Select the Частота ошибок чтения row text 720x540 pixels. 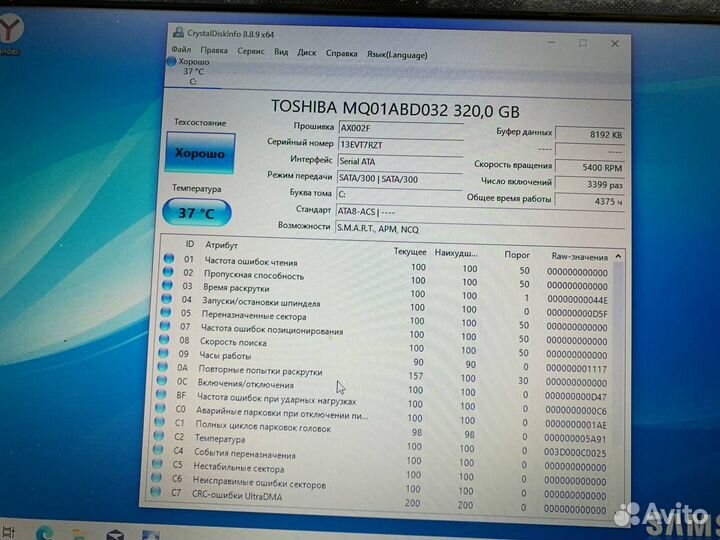click(251, 261)
